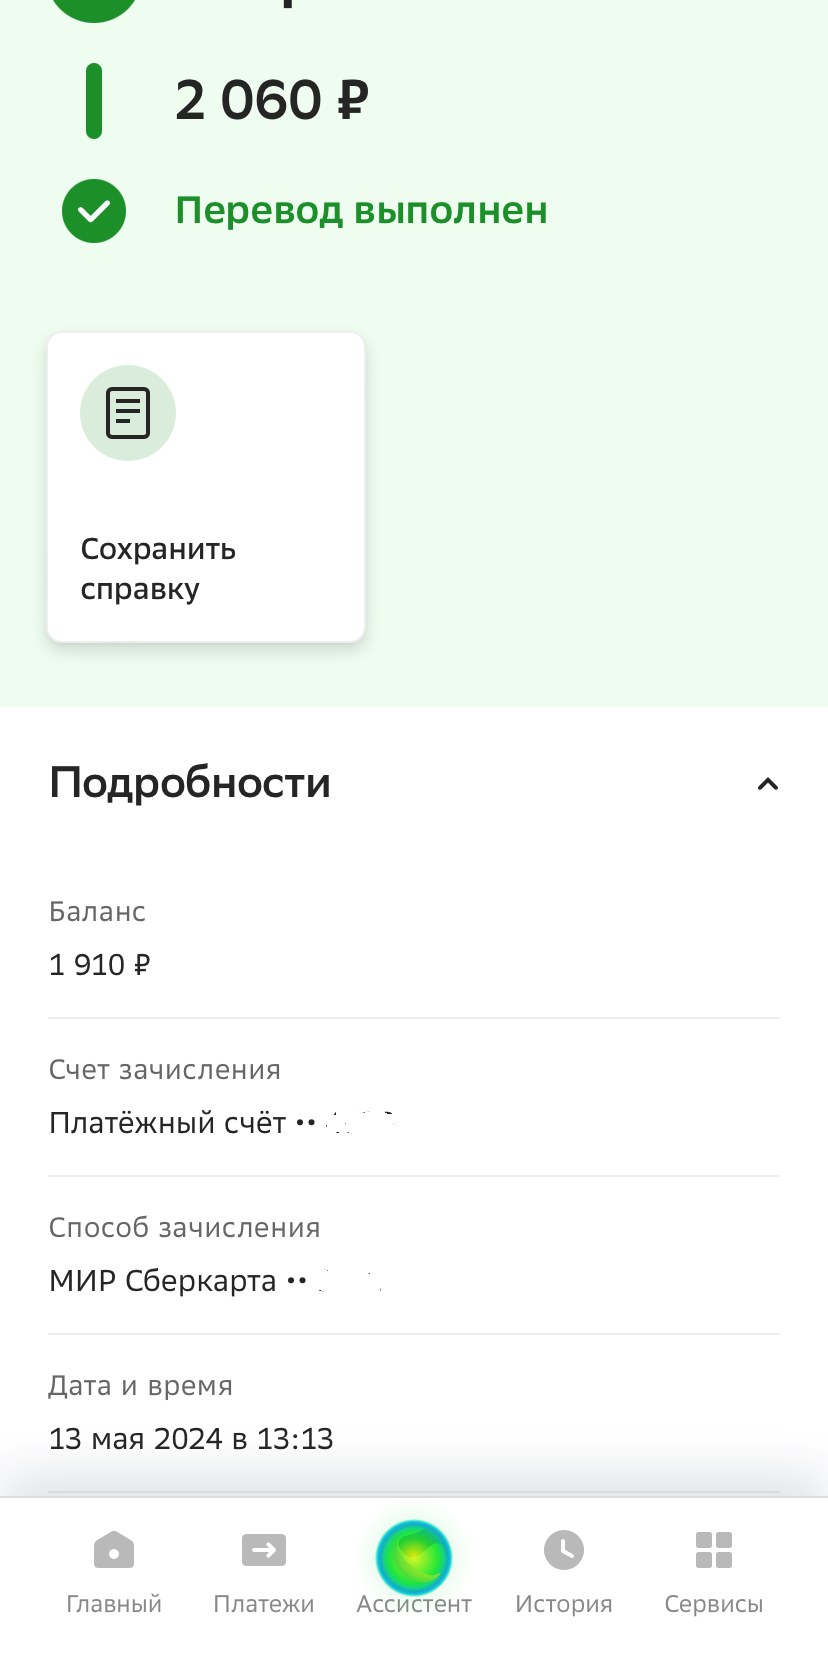
Task: Click the Перевод выполнен status text
Action: tap(361, 211)
